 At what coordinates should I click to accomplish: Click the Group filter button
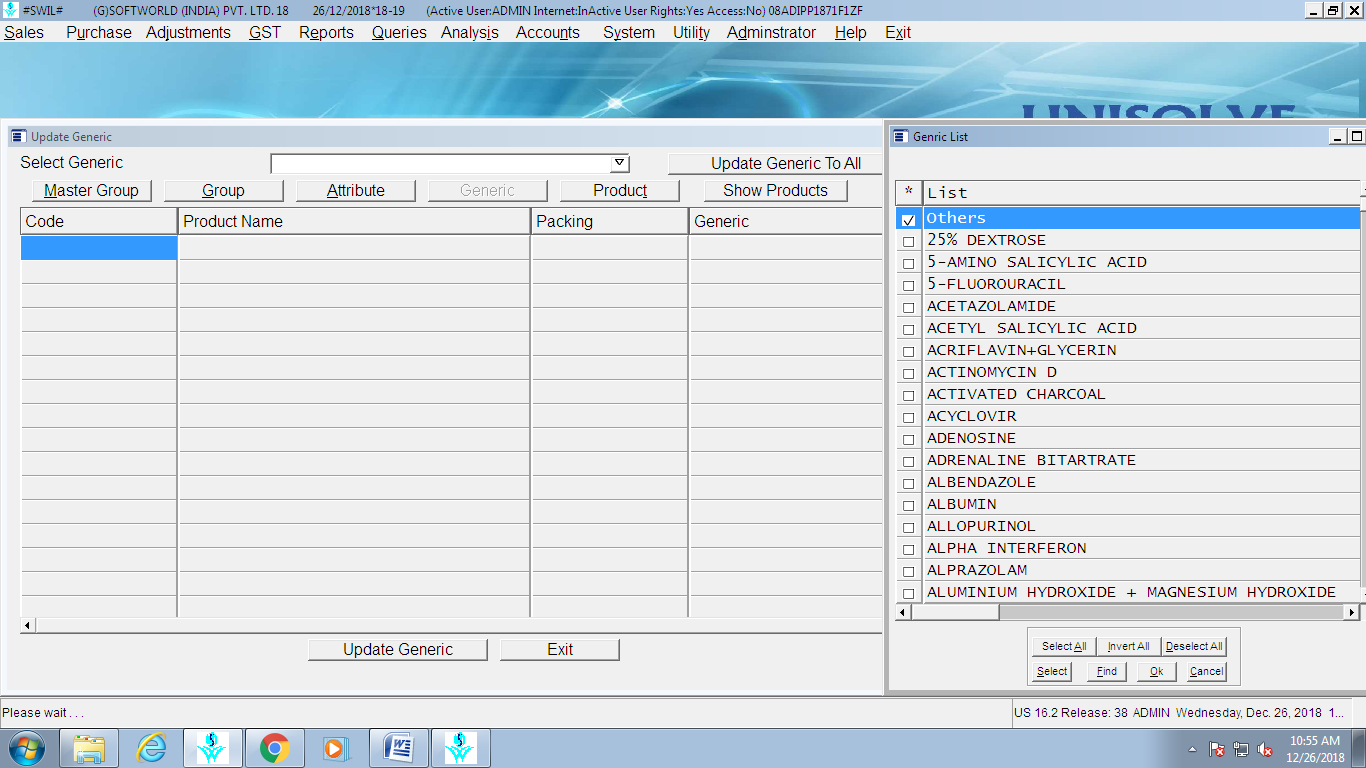click(x=223, y=190)
